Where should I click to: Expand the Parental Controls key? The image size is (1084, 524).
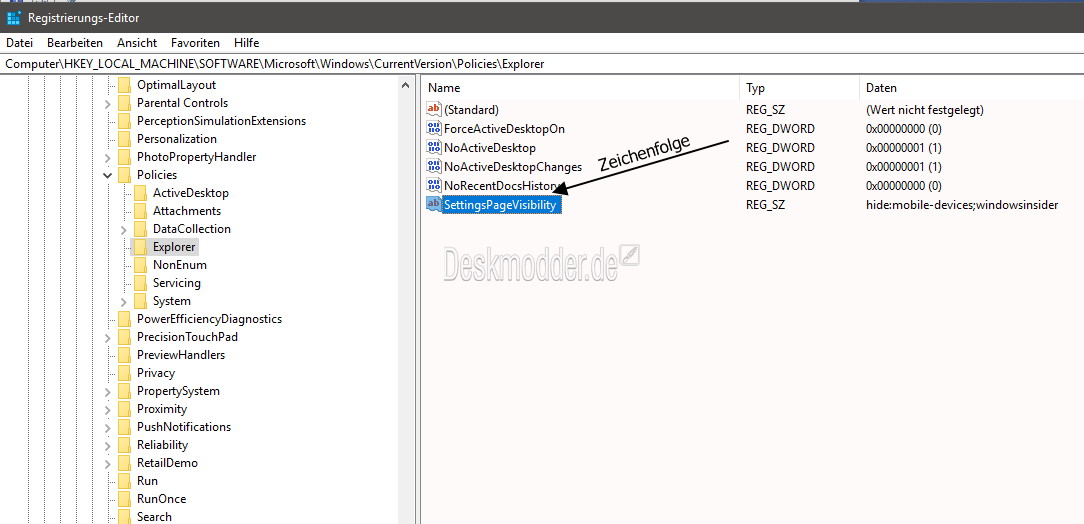tap(108, 104)
